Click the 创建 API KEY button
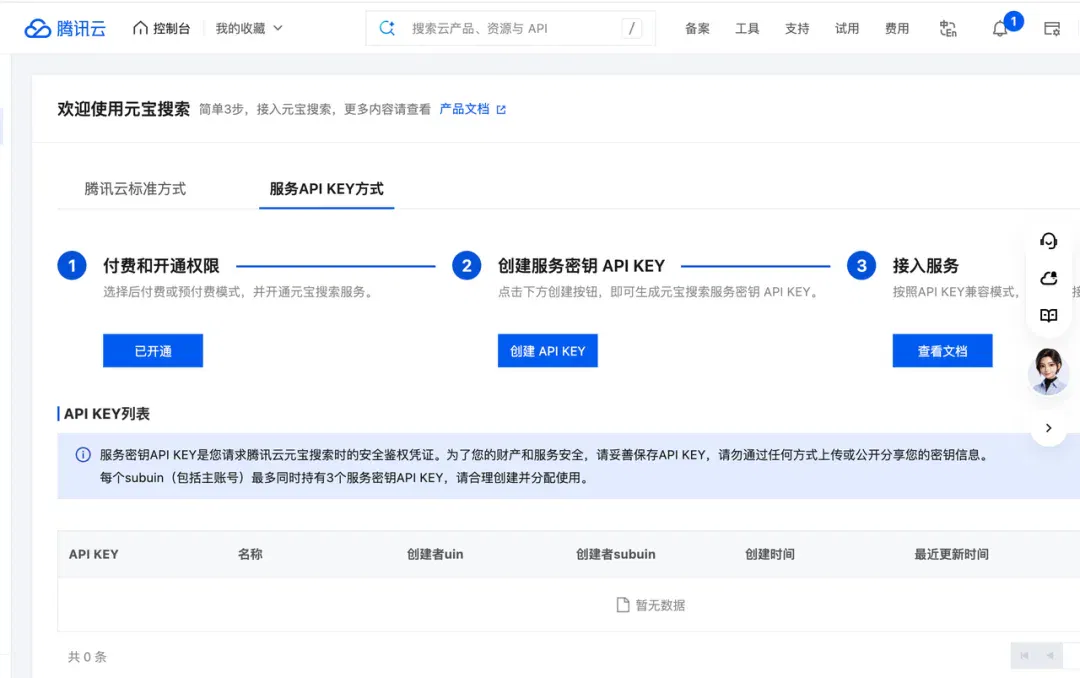 (548, 351)
